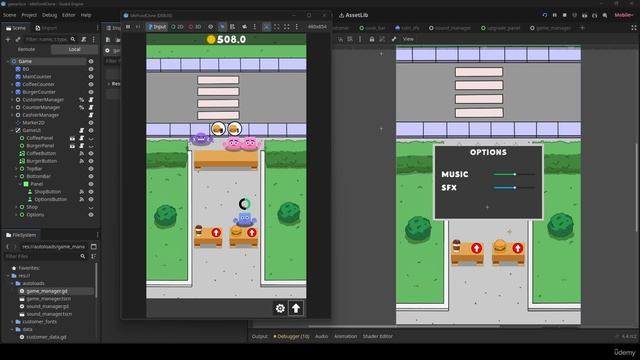Click the filesystem search magnifier icon
The image size is (640, 360).
tap(83, 256)
